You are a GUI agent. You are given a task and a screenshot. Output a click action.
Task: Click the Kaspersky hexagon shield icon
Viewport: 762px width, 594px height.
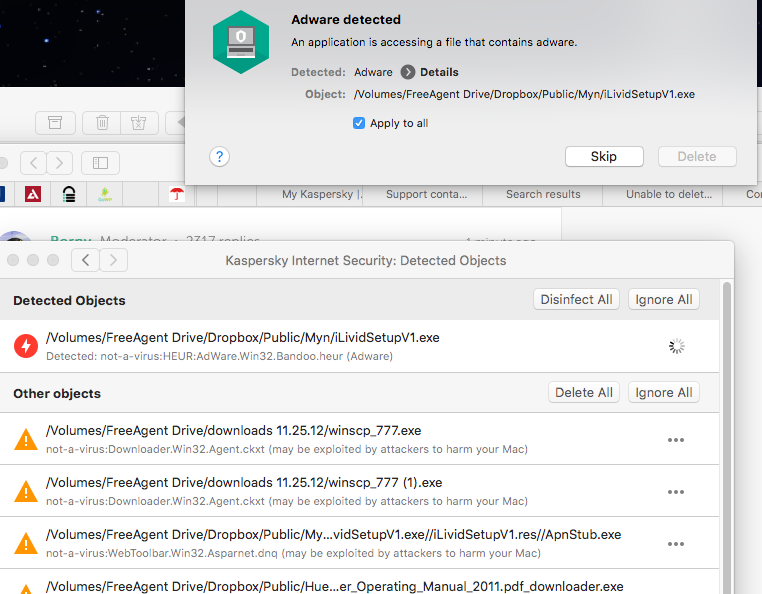[241, 42]
